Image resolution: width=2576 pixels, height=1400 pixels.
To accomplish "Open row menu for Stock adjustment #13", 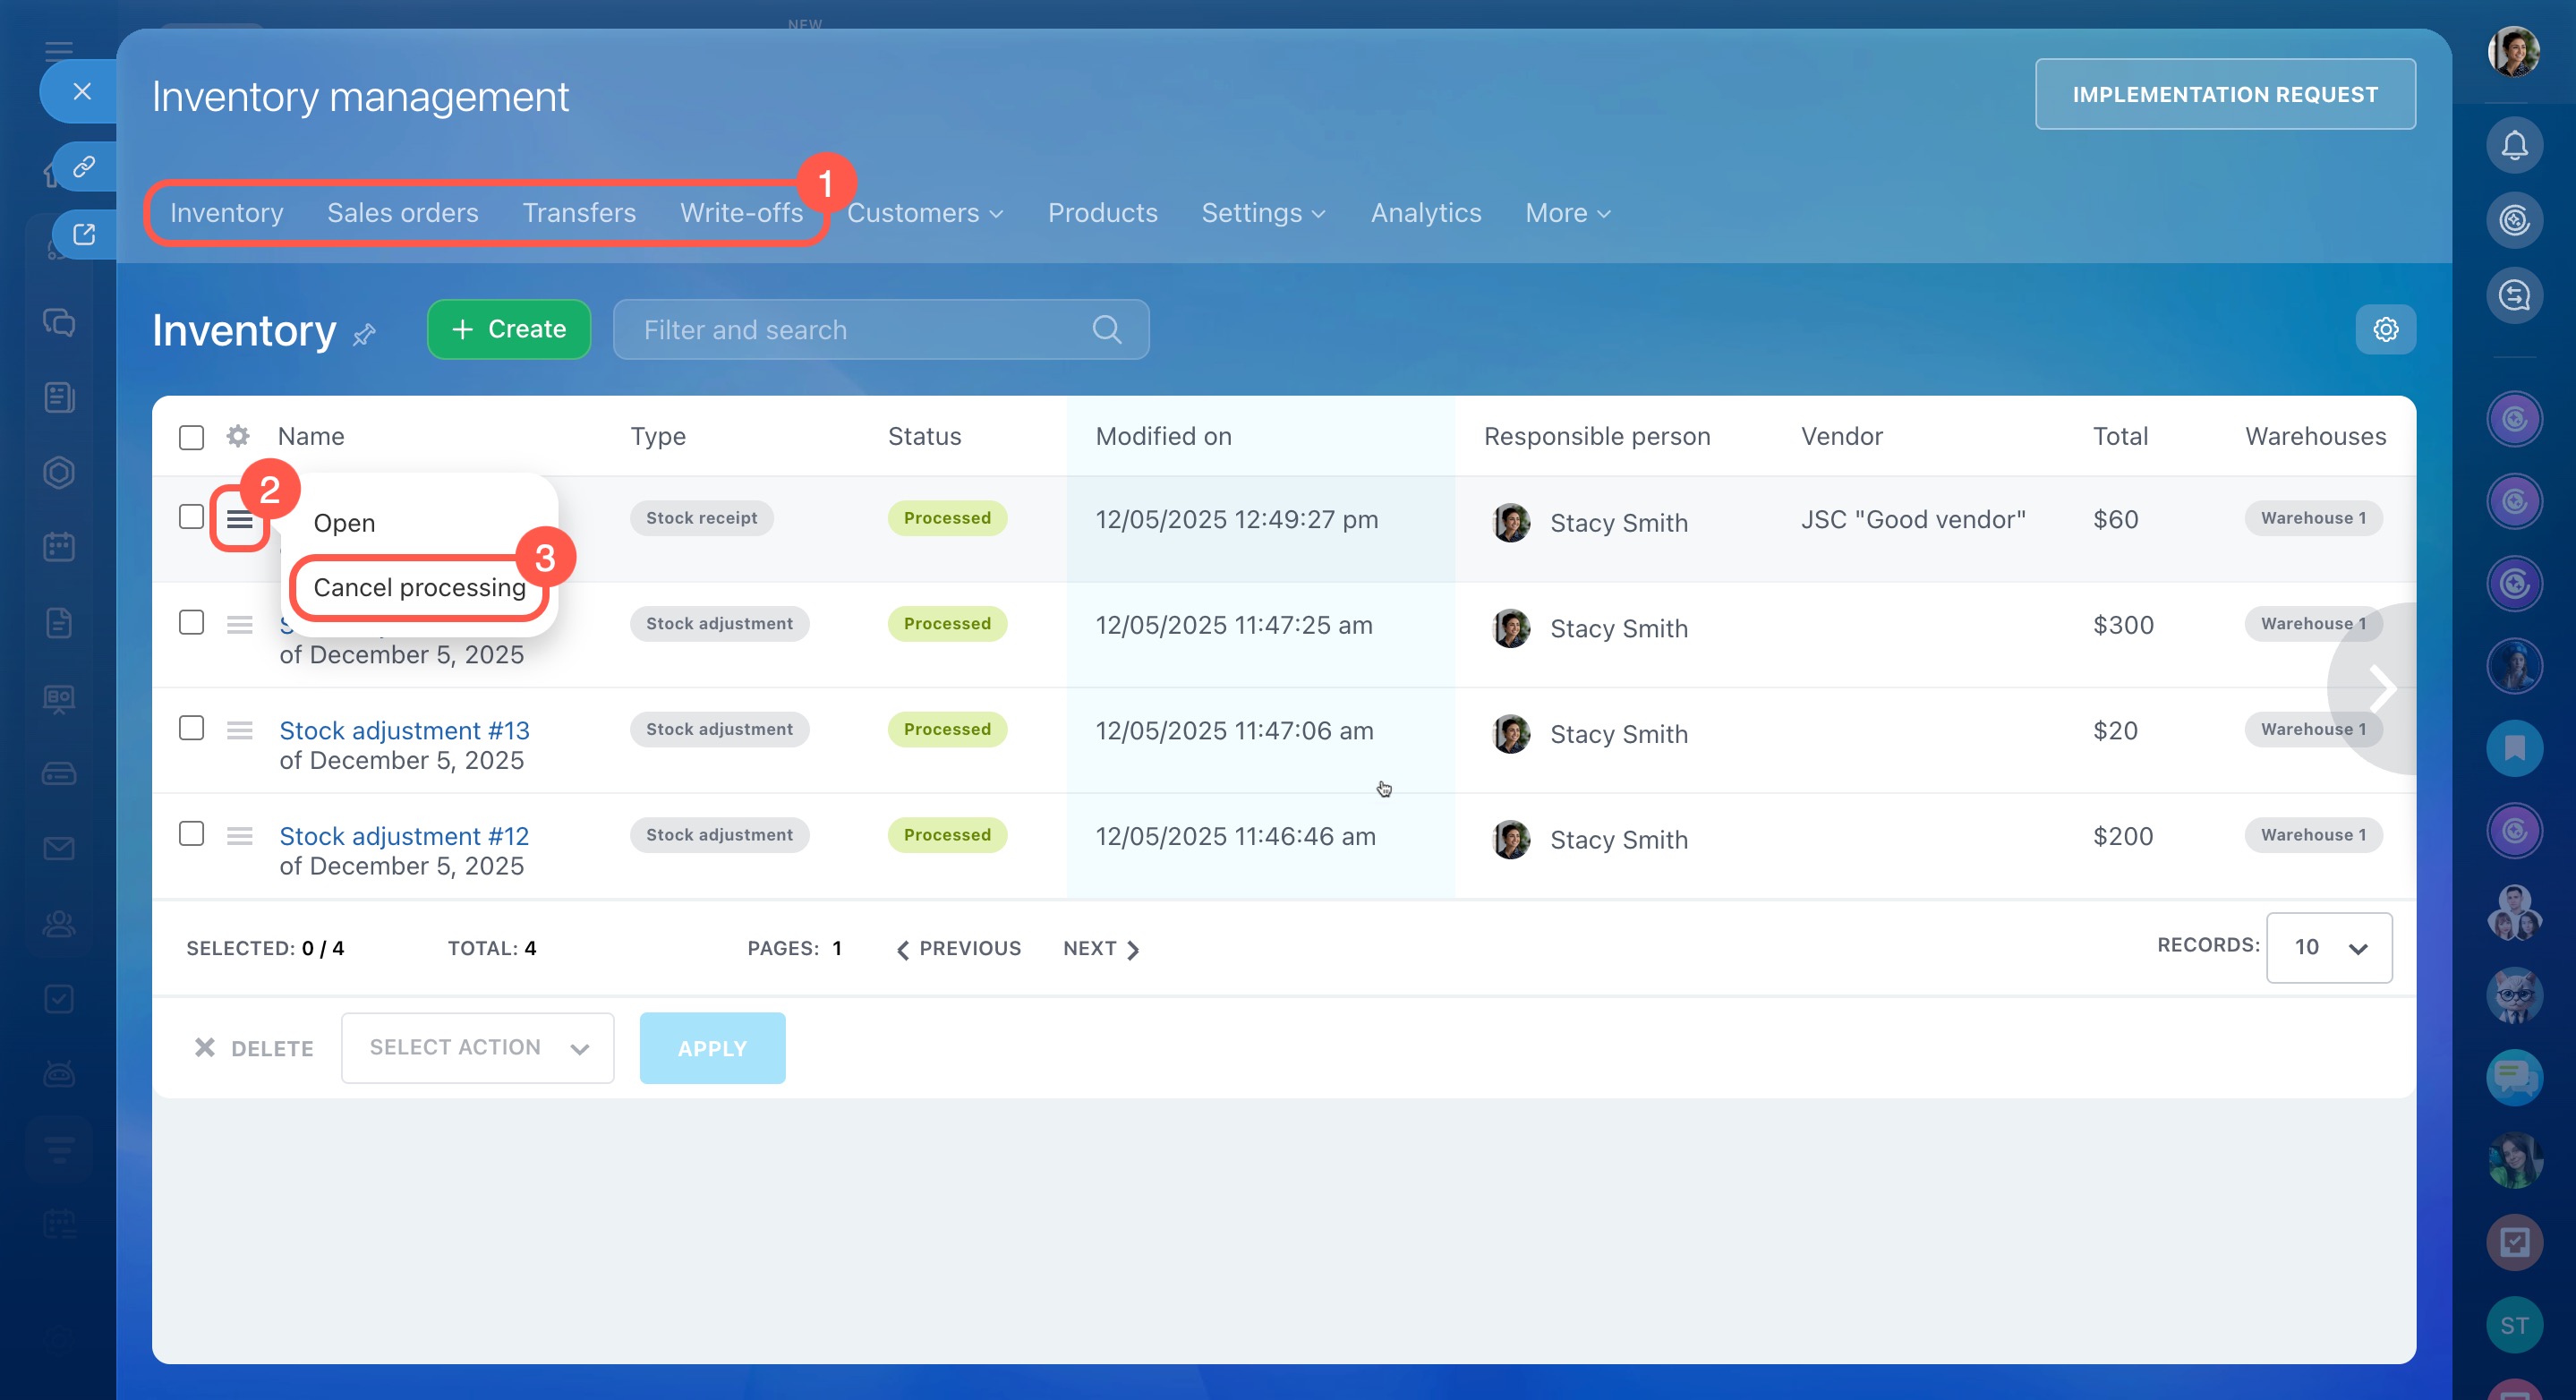I will (239, 730).
